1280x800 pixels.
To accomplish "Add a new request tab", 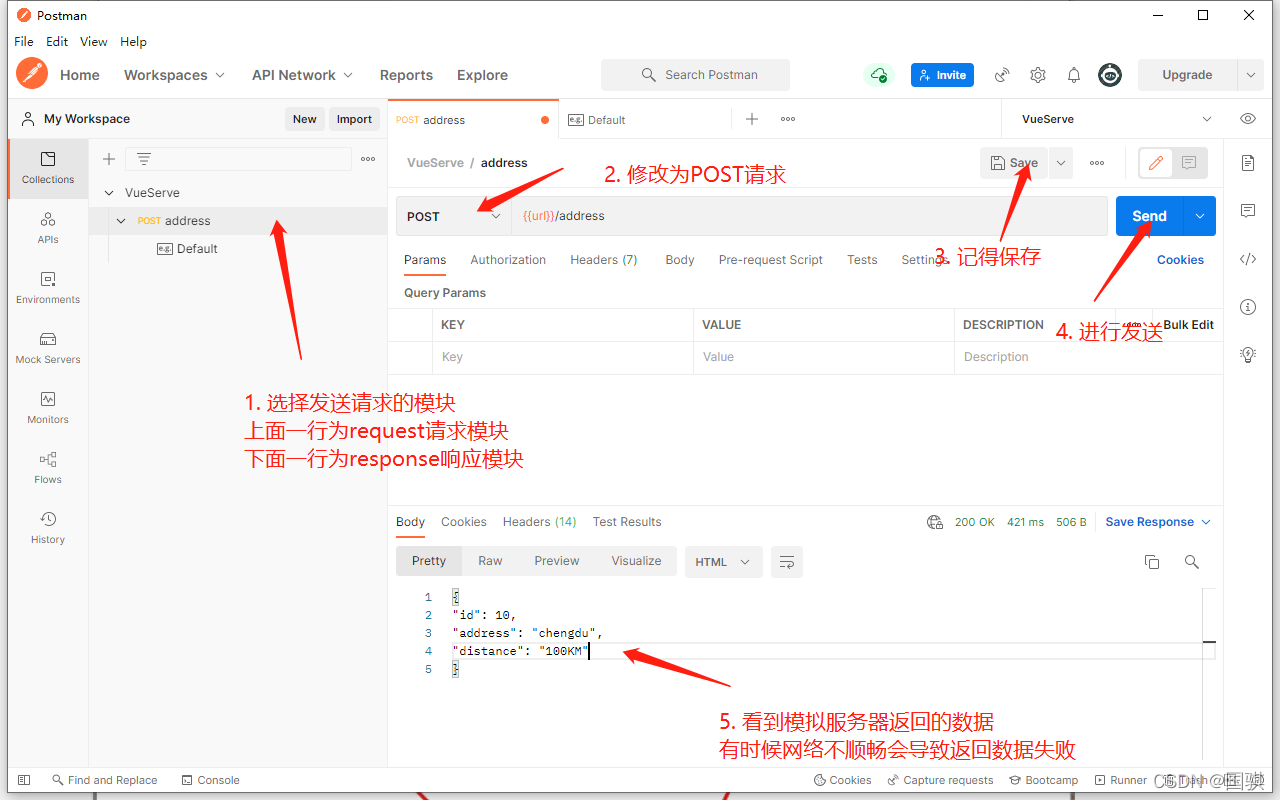I will pyautogui.click(x=752, y=119).
